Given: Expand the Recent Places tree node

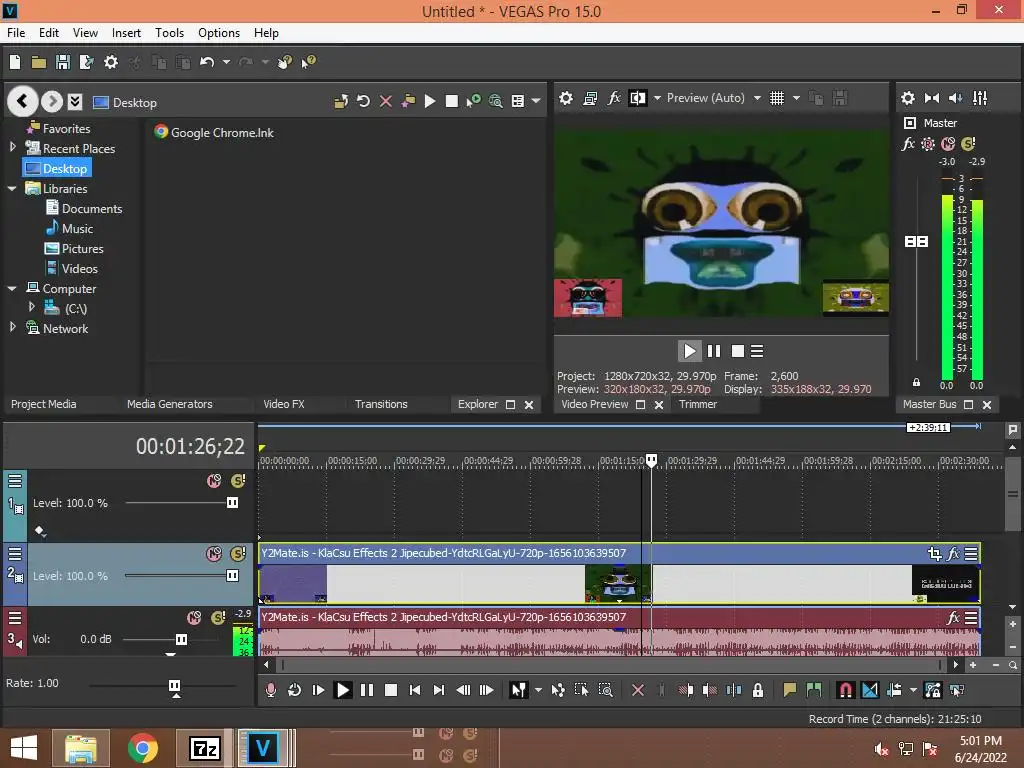Looking at the screenshot, I should [12, 148].
